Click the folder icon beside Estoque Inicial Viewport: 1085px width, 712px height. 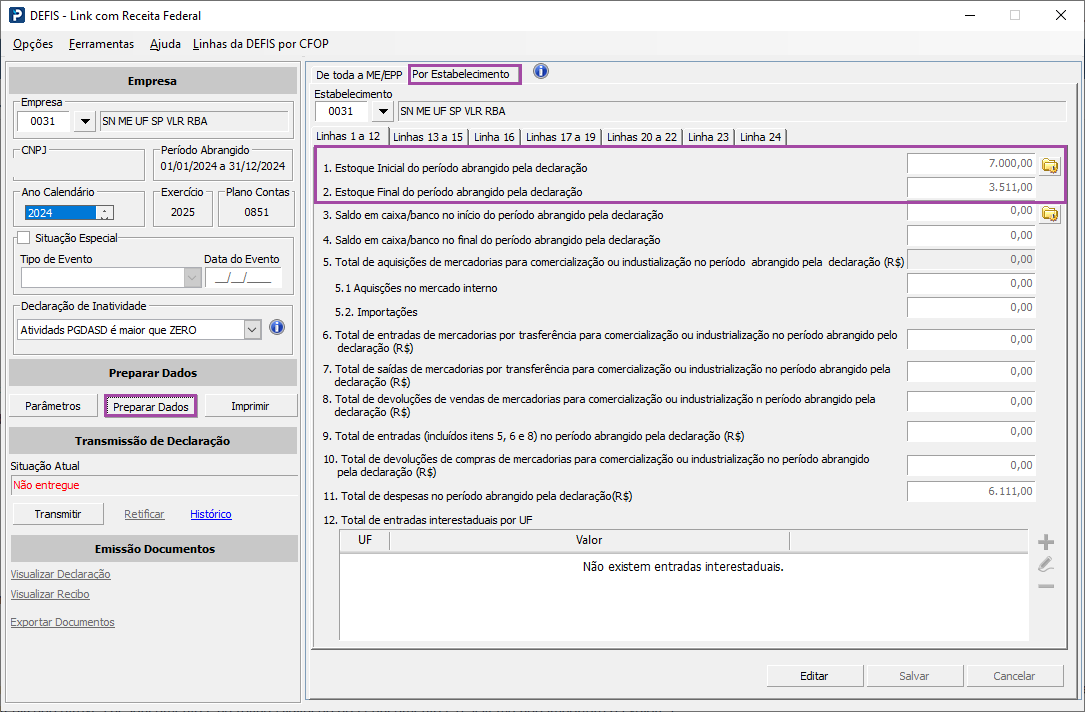click(x=1050, y=166)
